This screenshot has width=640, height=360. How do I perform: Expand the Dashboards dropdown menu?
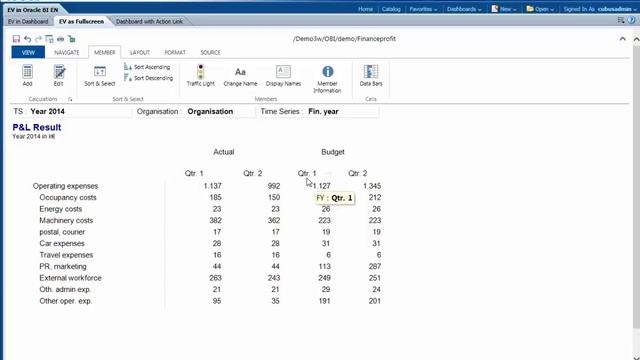464,9
